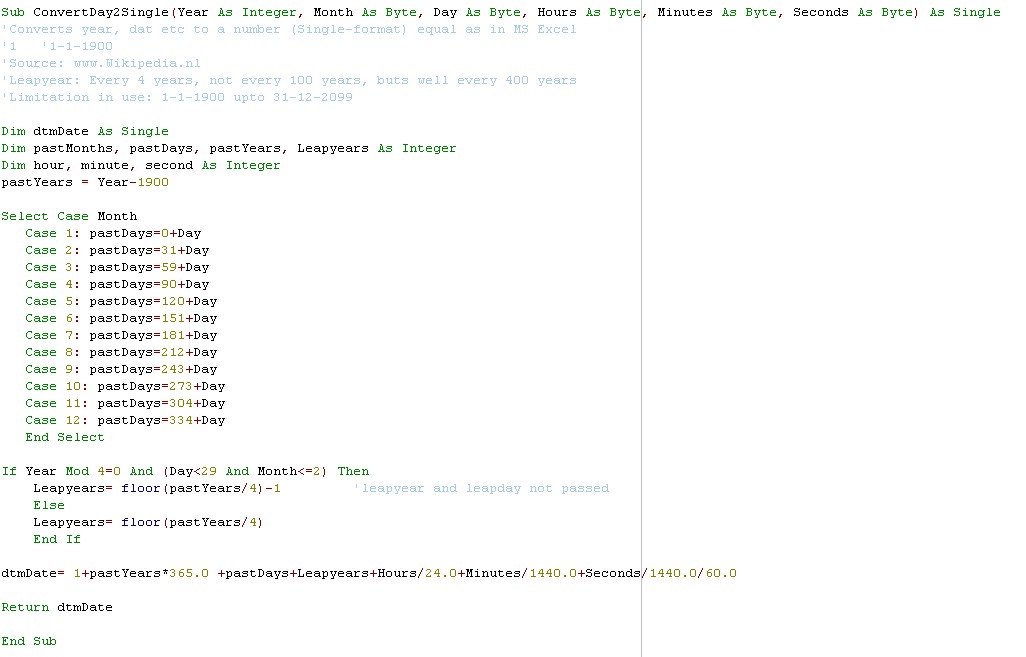Click the 'Case 12: pastDays=334+Day' line
Screen dimensions: 1026x657
[x=125, y=420]
